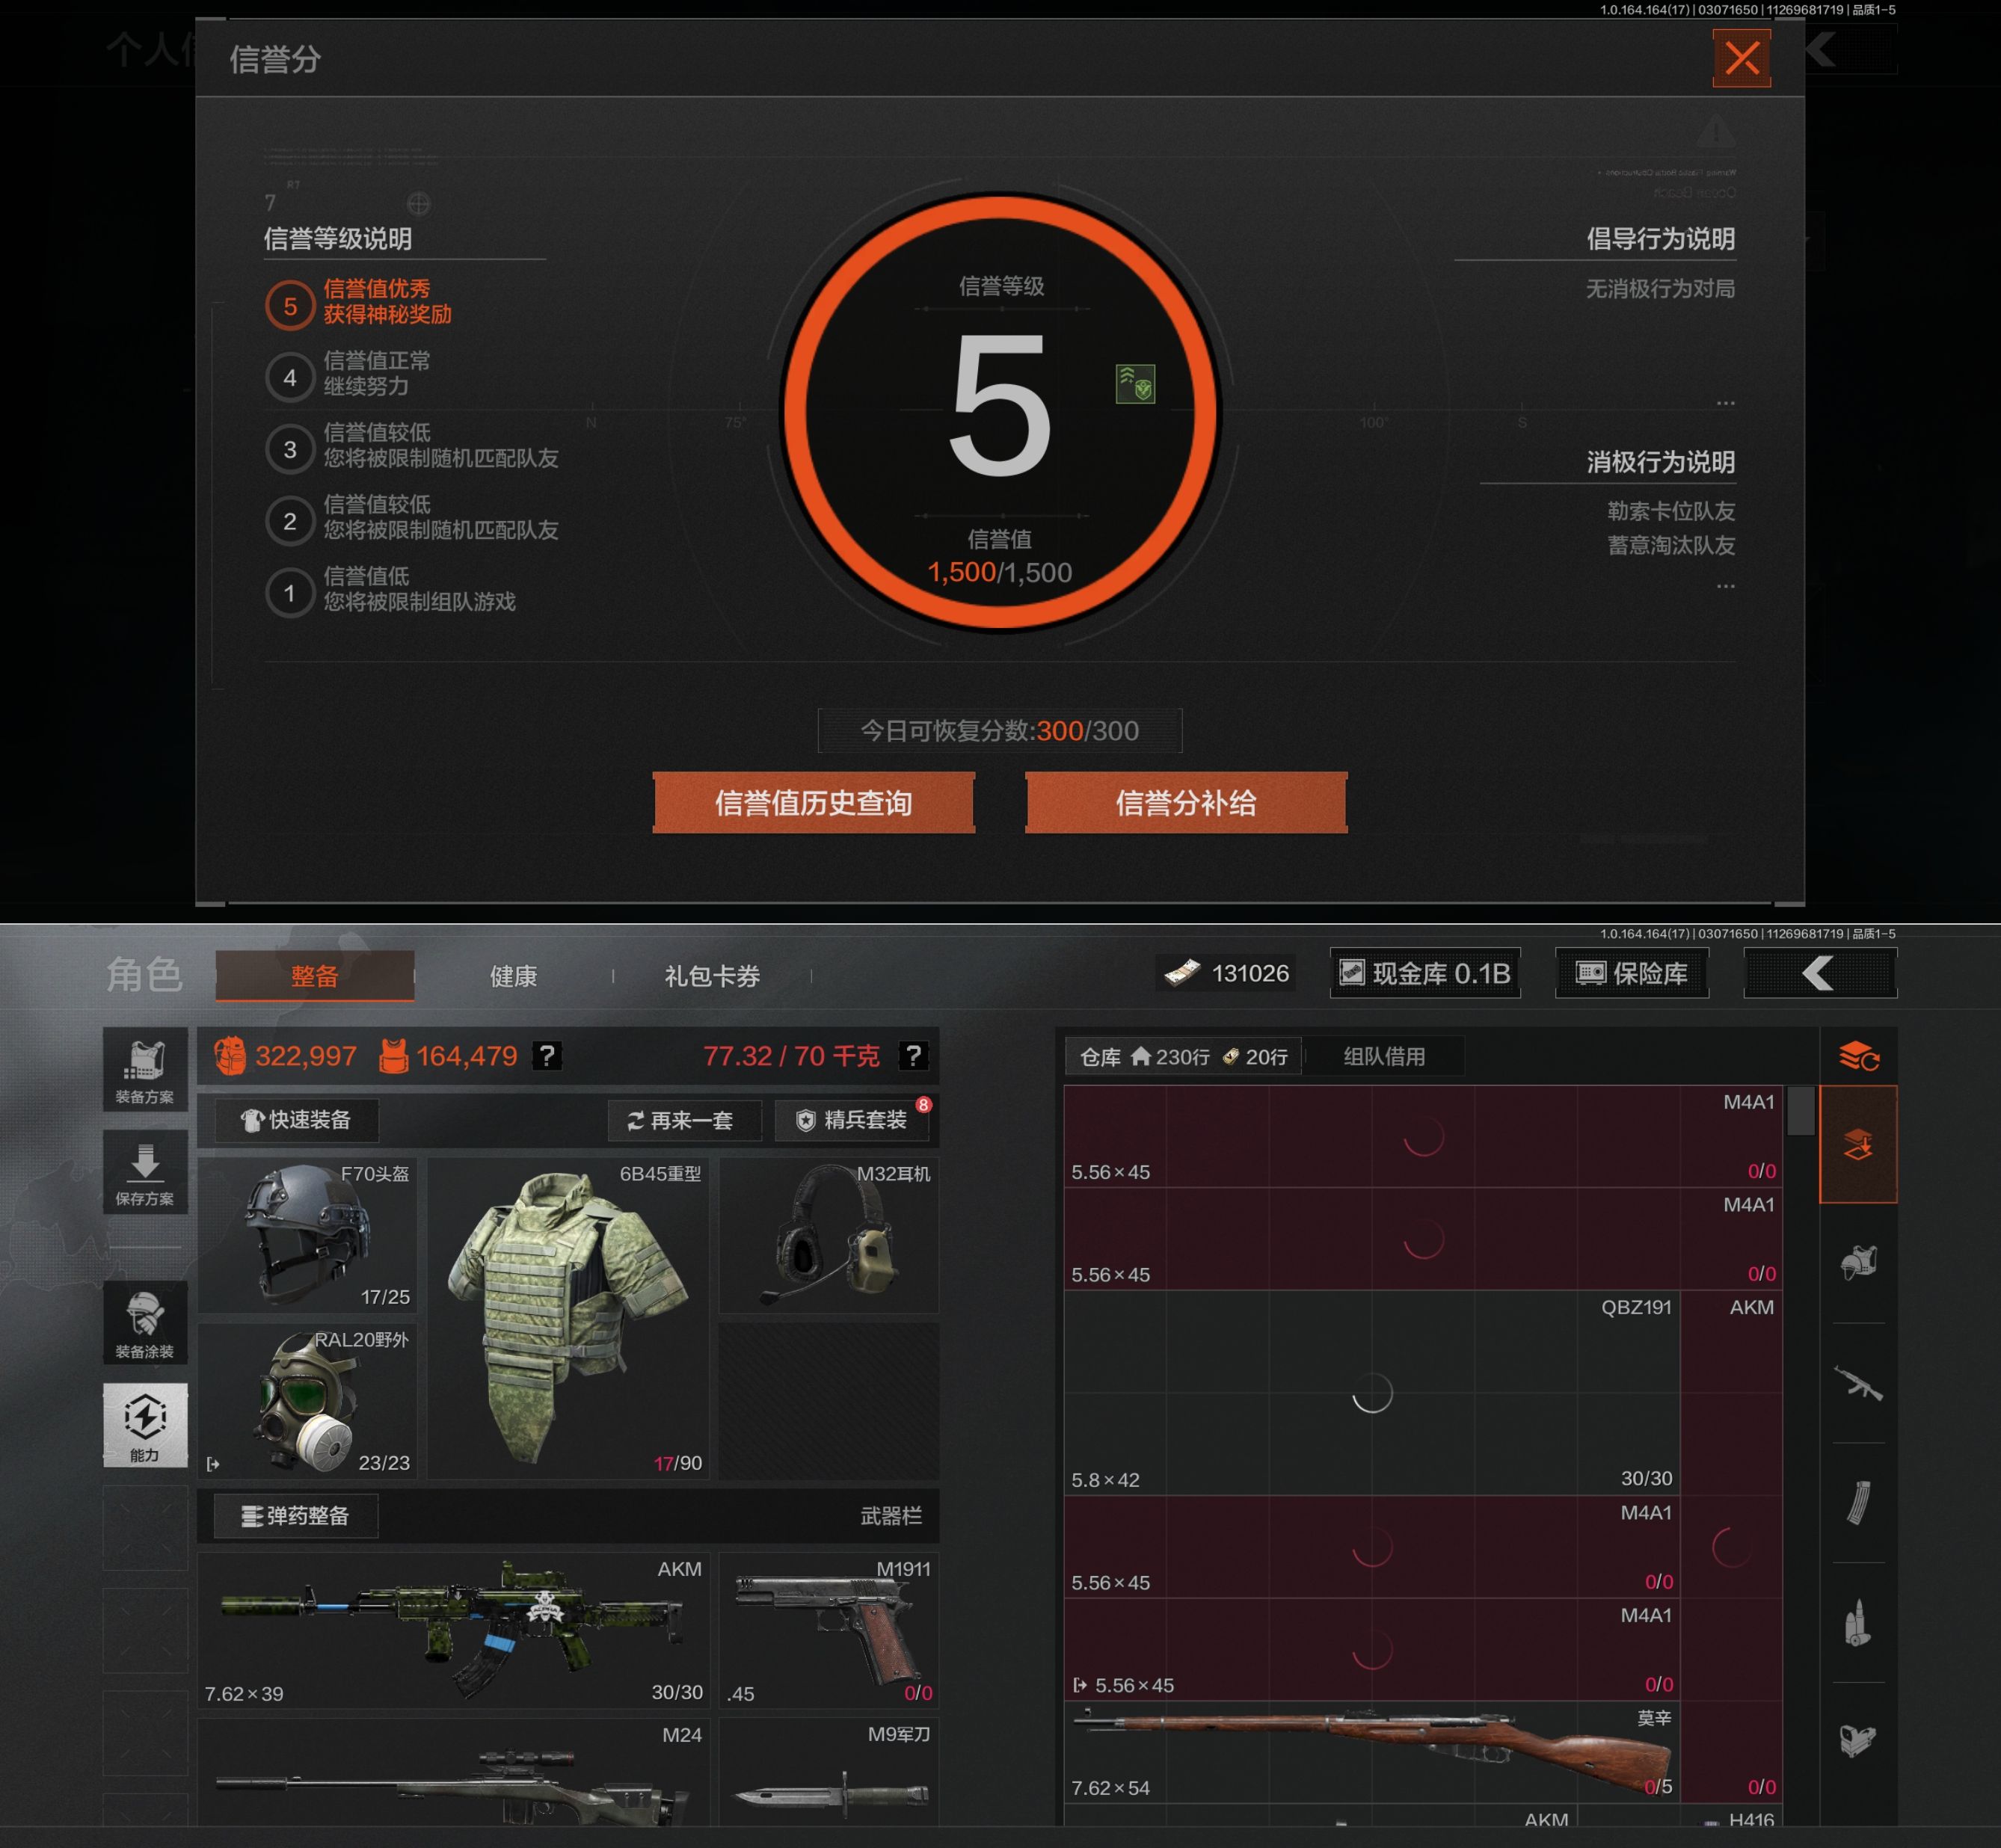Viewport: 2001px width, 1848px height.
Task: Open the 装备涂装 equipment skin icon
Action: 145,1322
